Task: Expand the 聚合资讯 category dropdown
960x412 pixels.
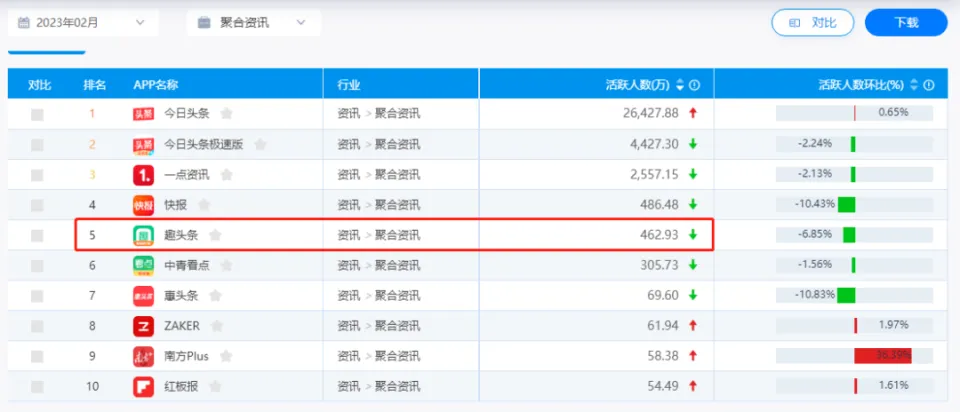Action: (253, 22)
